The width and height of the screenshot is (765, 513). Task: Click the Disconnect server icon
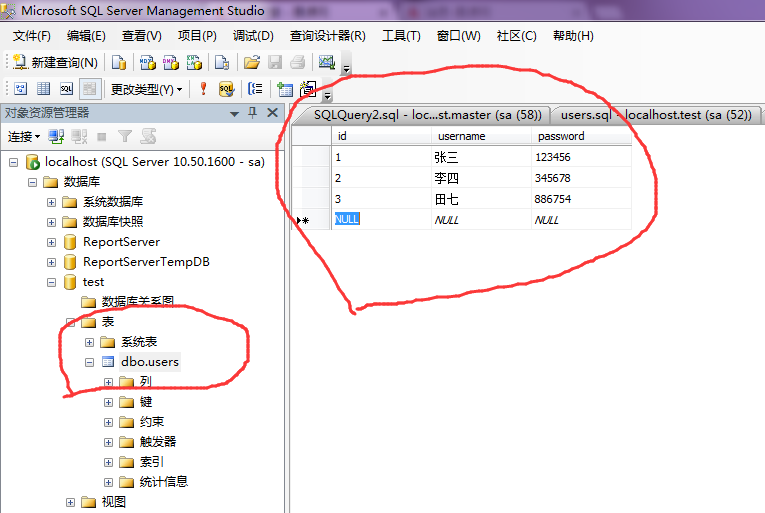tap(79, 137)
